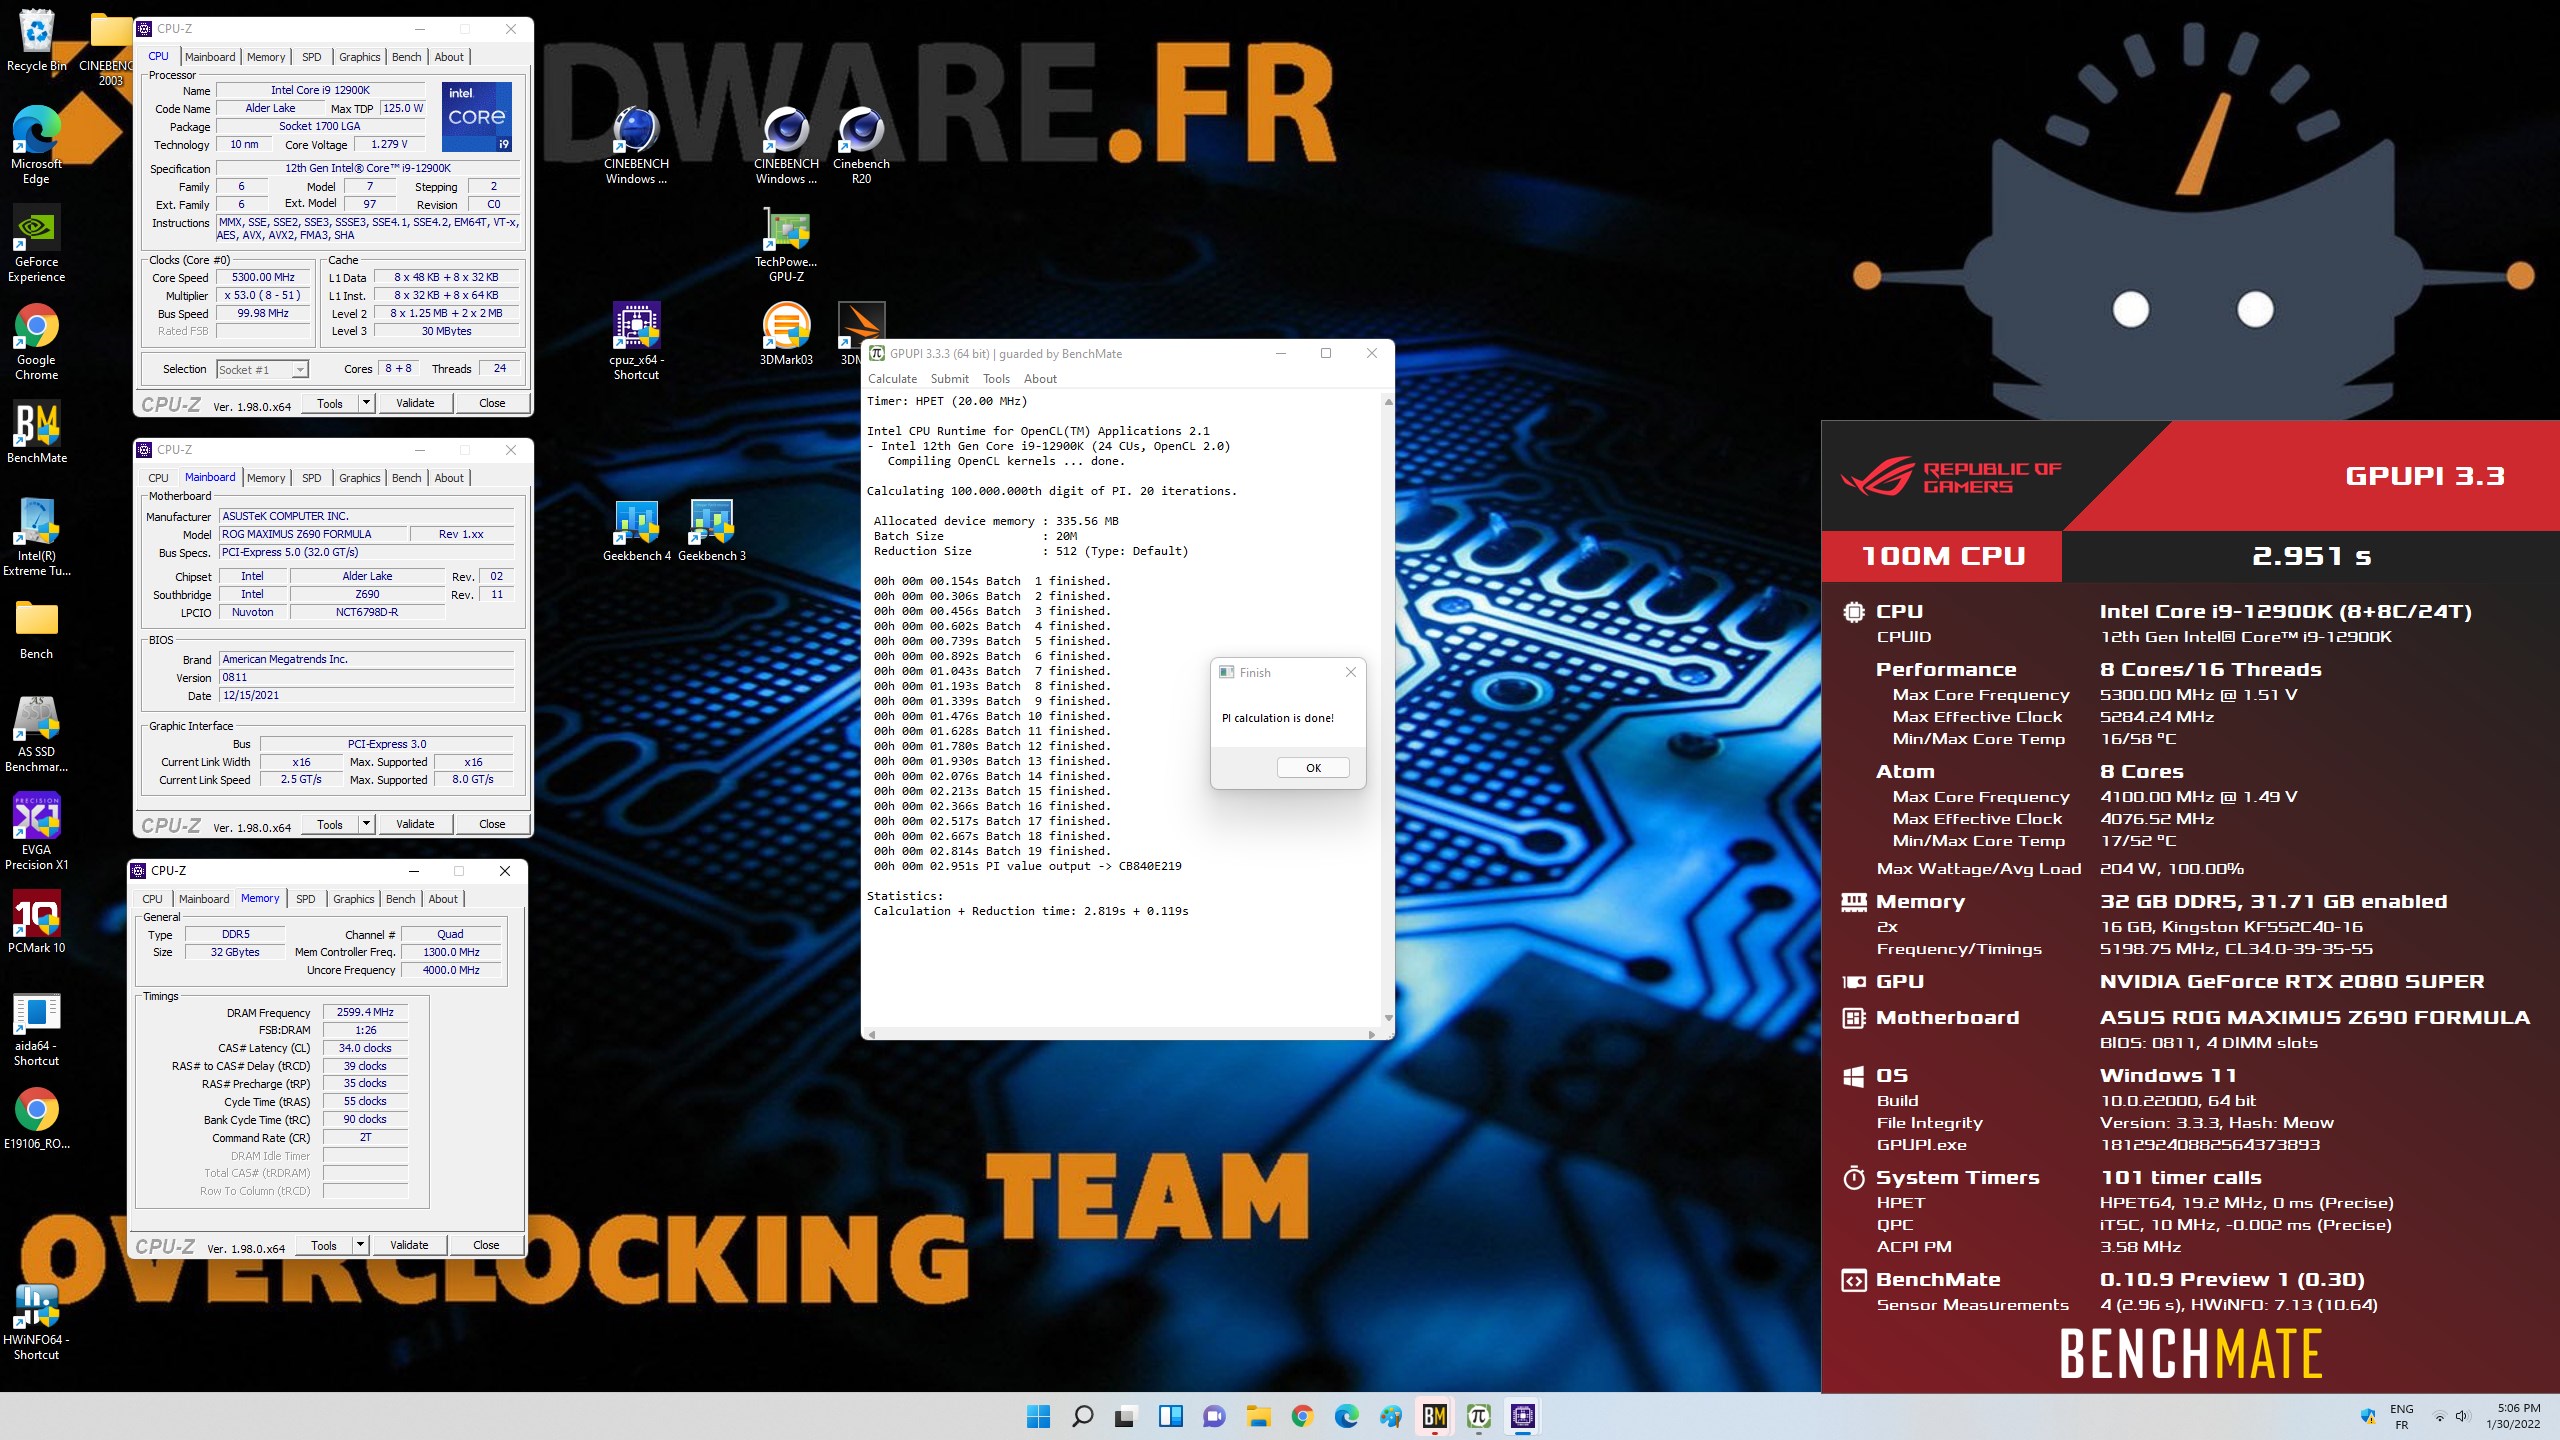This screenshot has height=1440, width=2560.
Task: Open Tools menu in GPUPI
Action: coord(996,379)
